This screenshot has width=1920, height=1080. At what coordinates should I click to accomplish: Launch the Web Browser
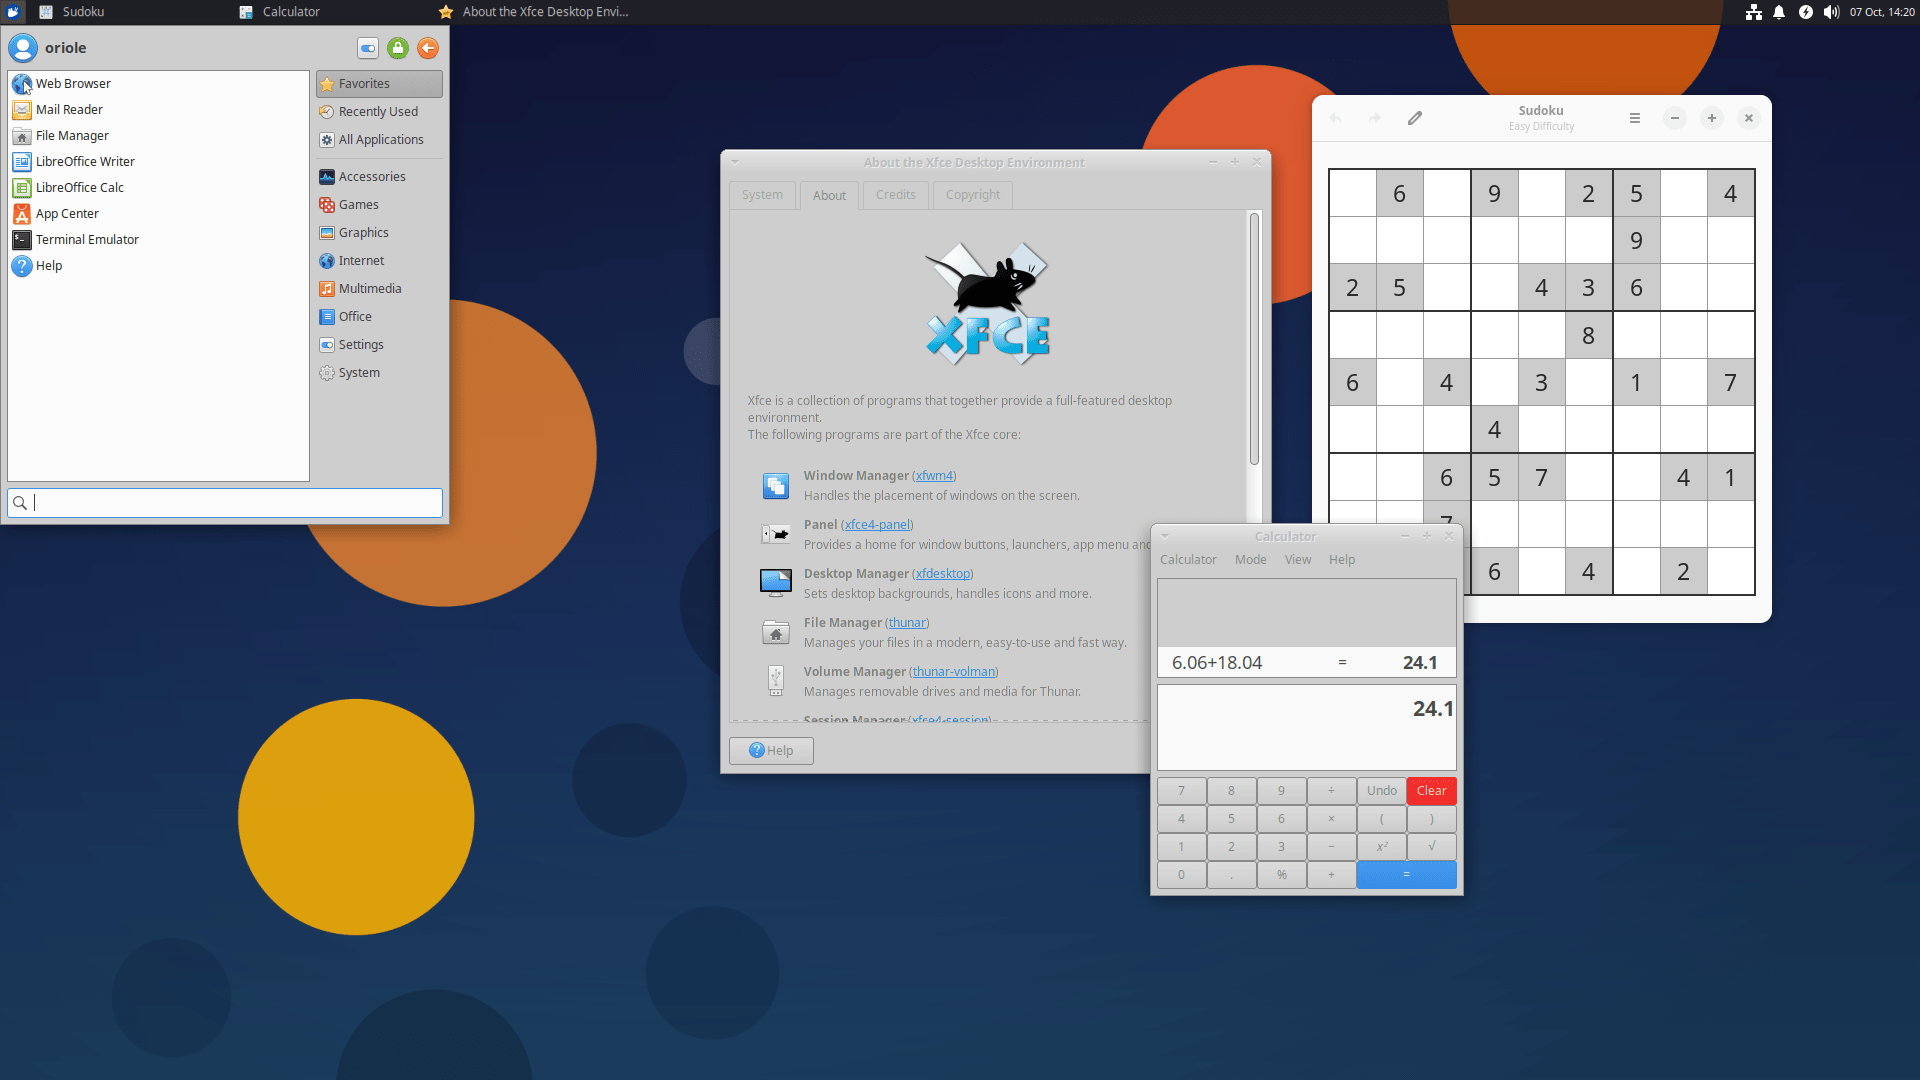[71, 83]
